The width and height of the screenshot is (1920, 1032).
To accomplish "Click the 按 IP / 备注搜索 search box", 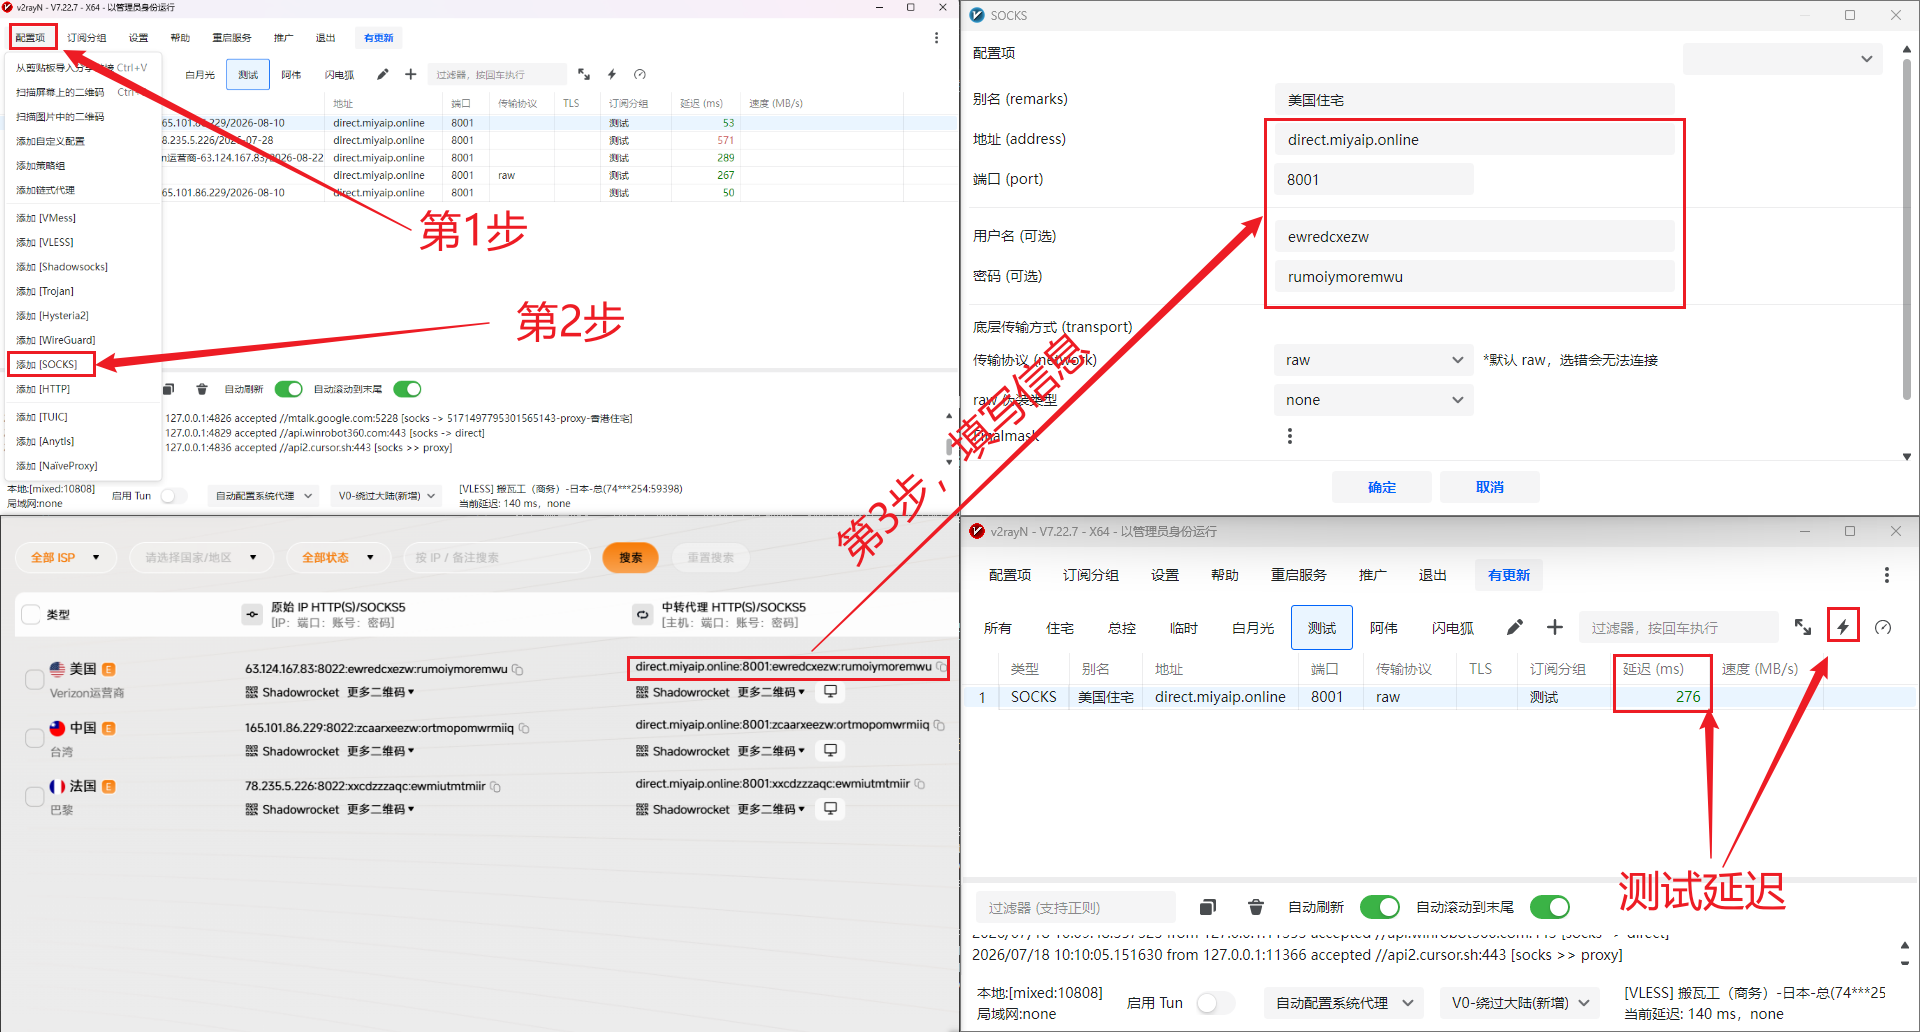I will tap(497, 558).
